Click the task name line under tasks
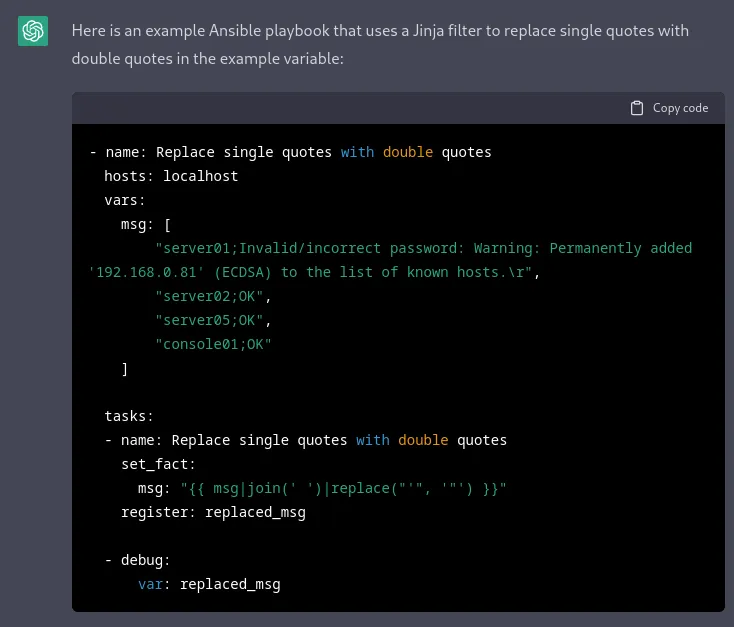 (306, 440)
